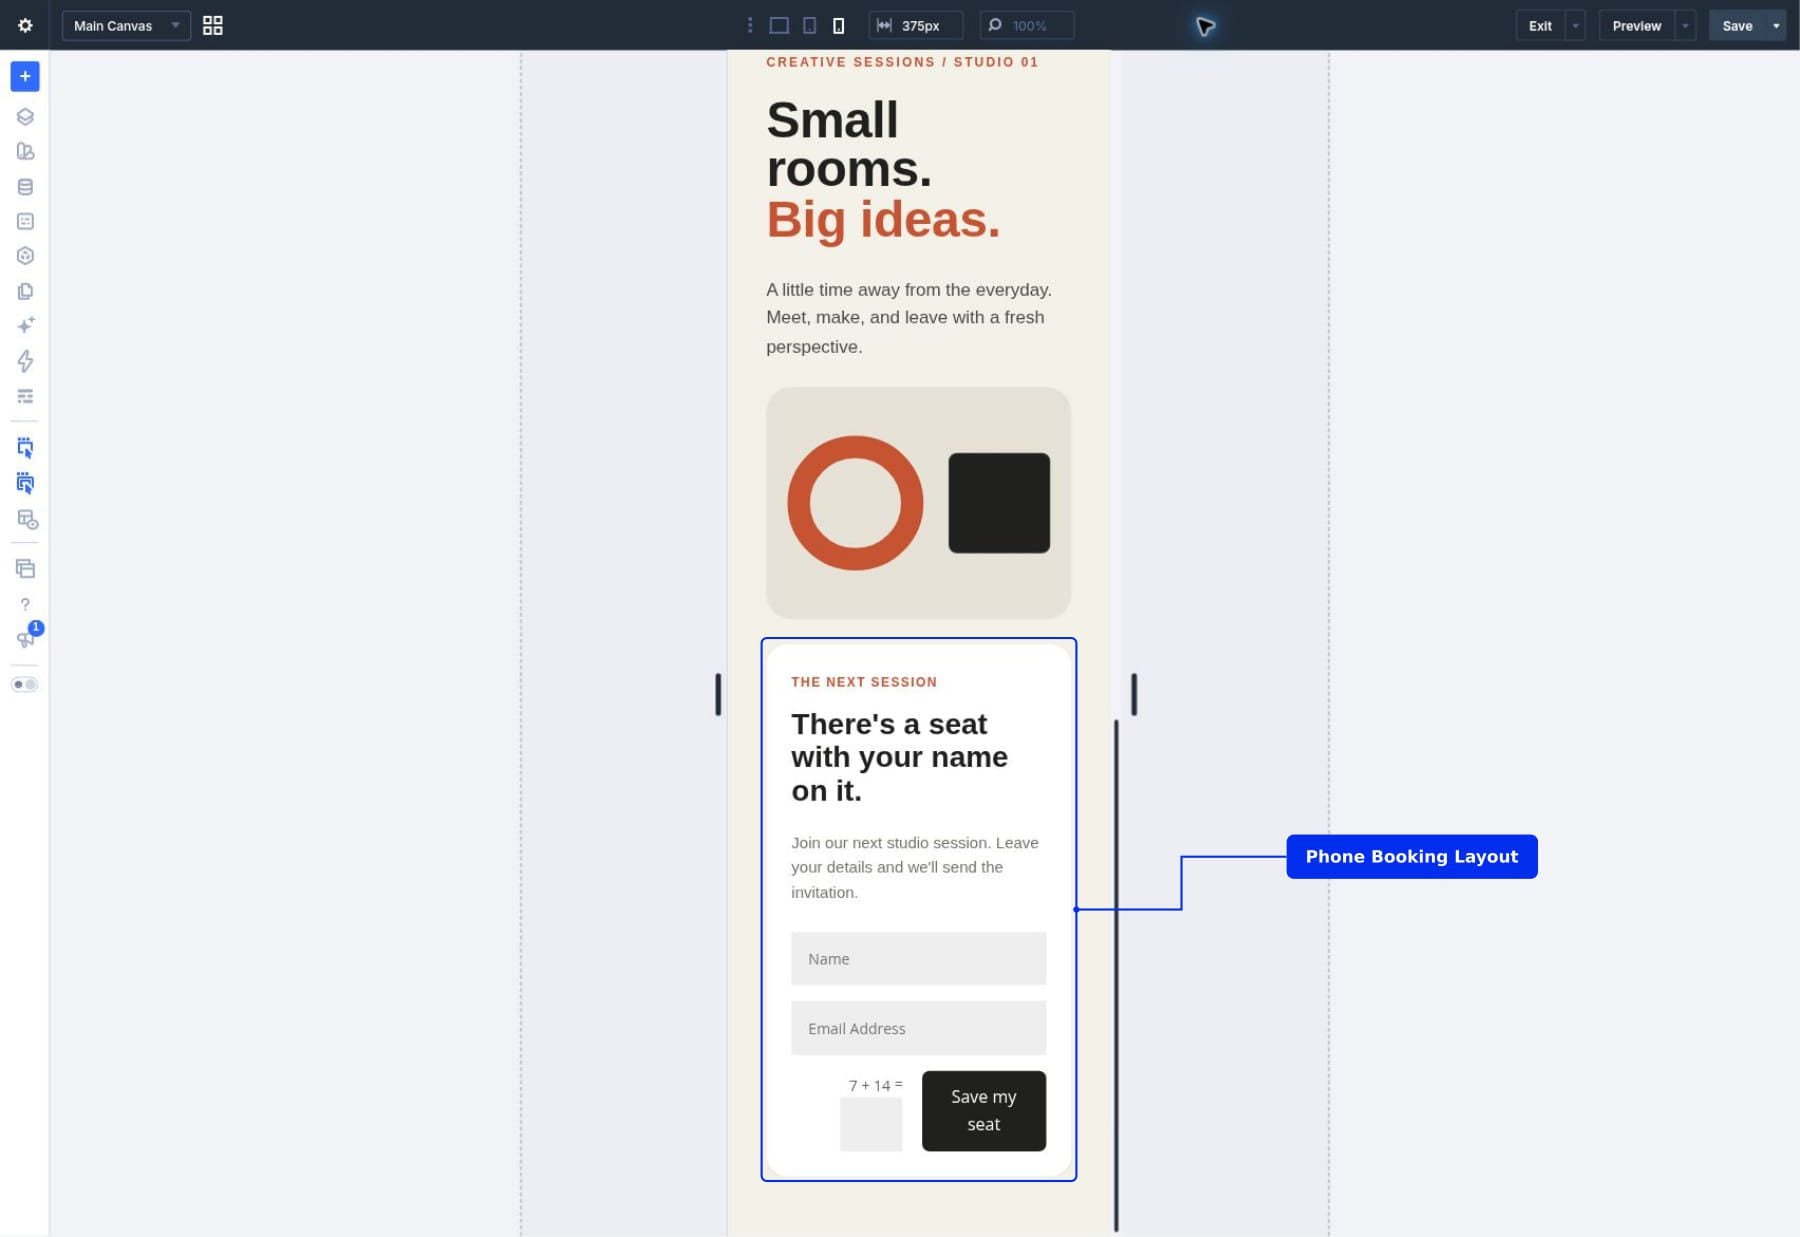
Task: Select the Small rooms. Big ideas. heading
Action: click(x=883, y=169)
